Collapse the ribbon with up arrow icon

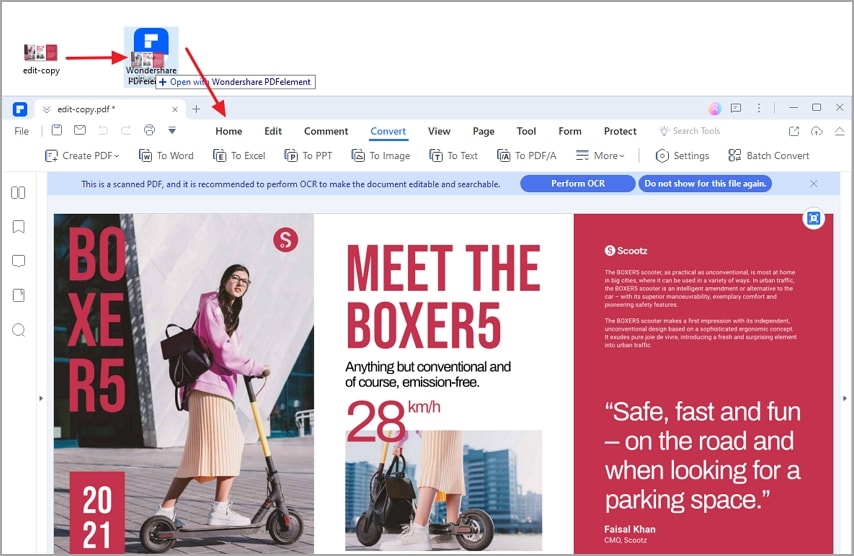click(839, 131)
